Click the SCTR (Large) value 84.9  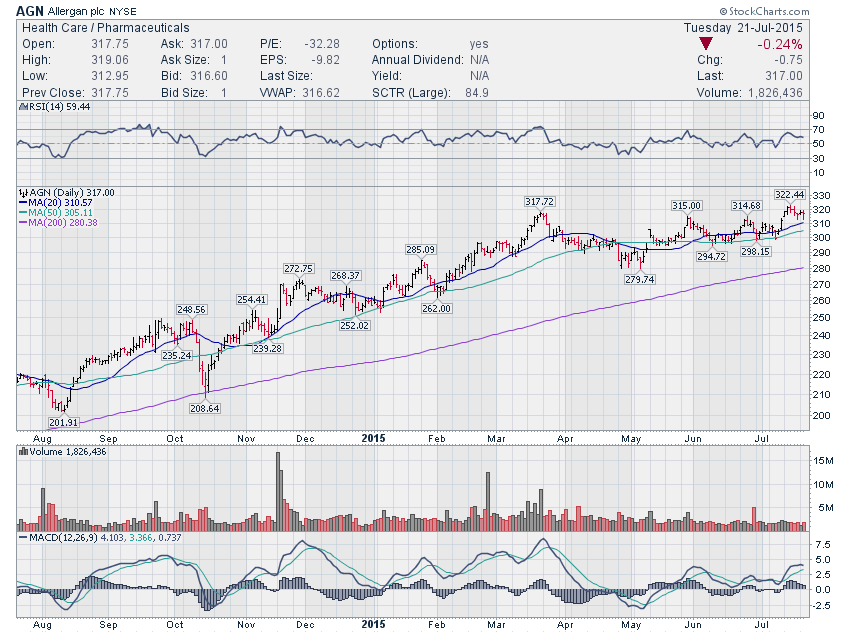tap(477, 93)
